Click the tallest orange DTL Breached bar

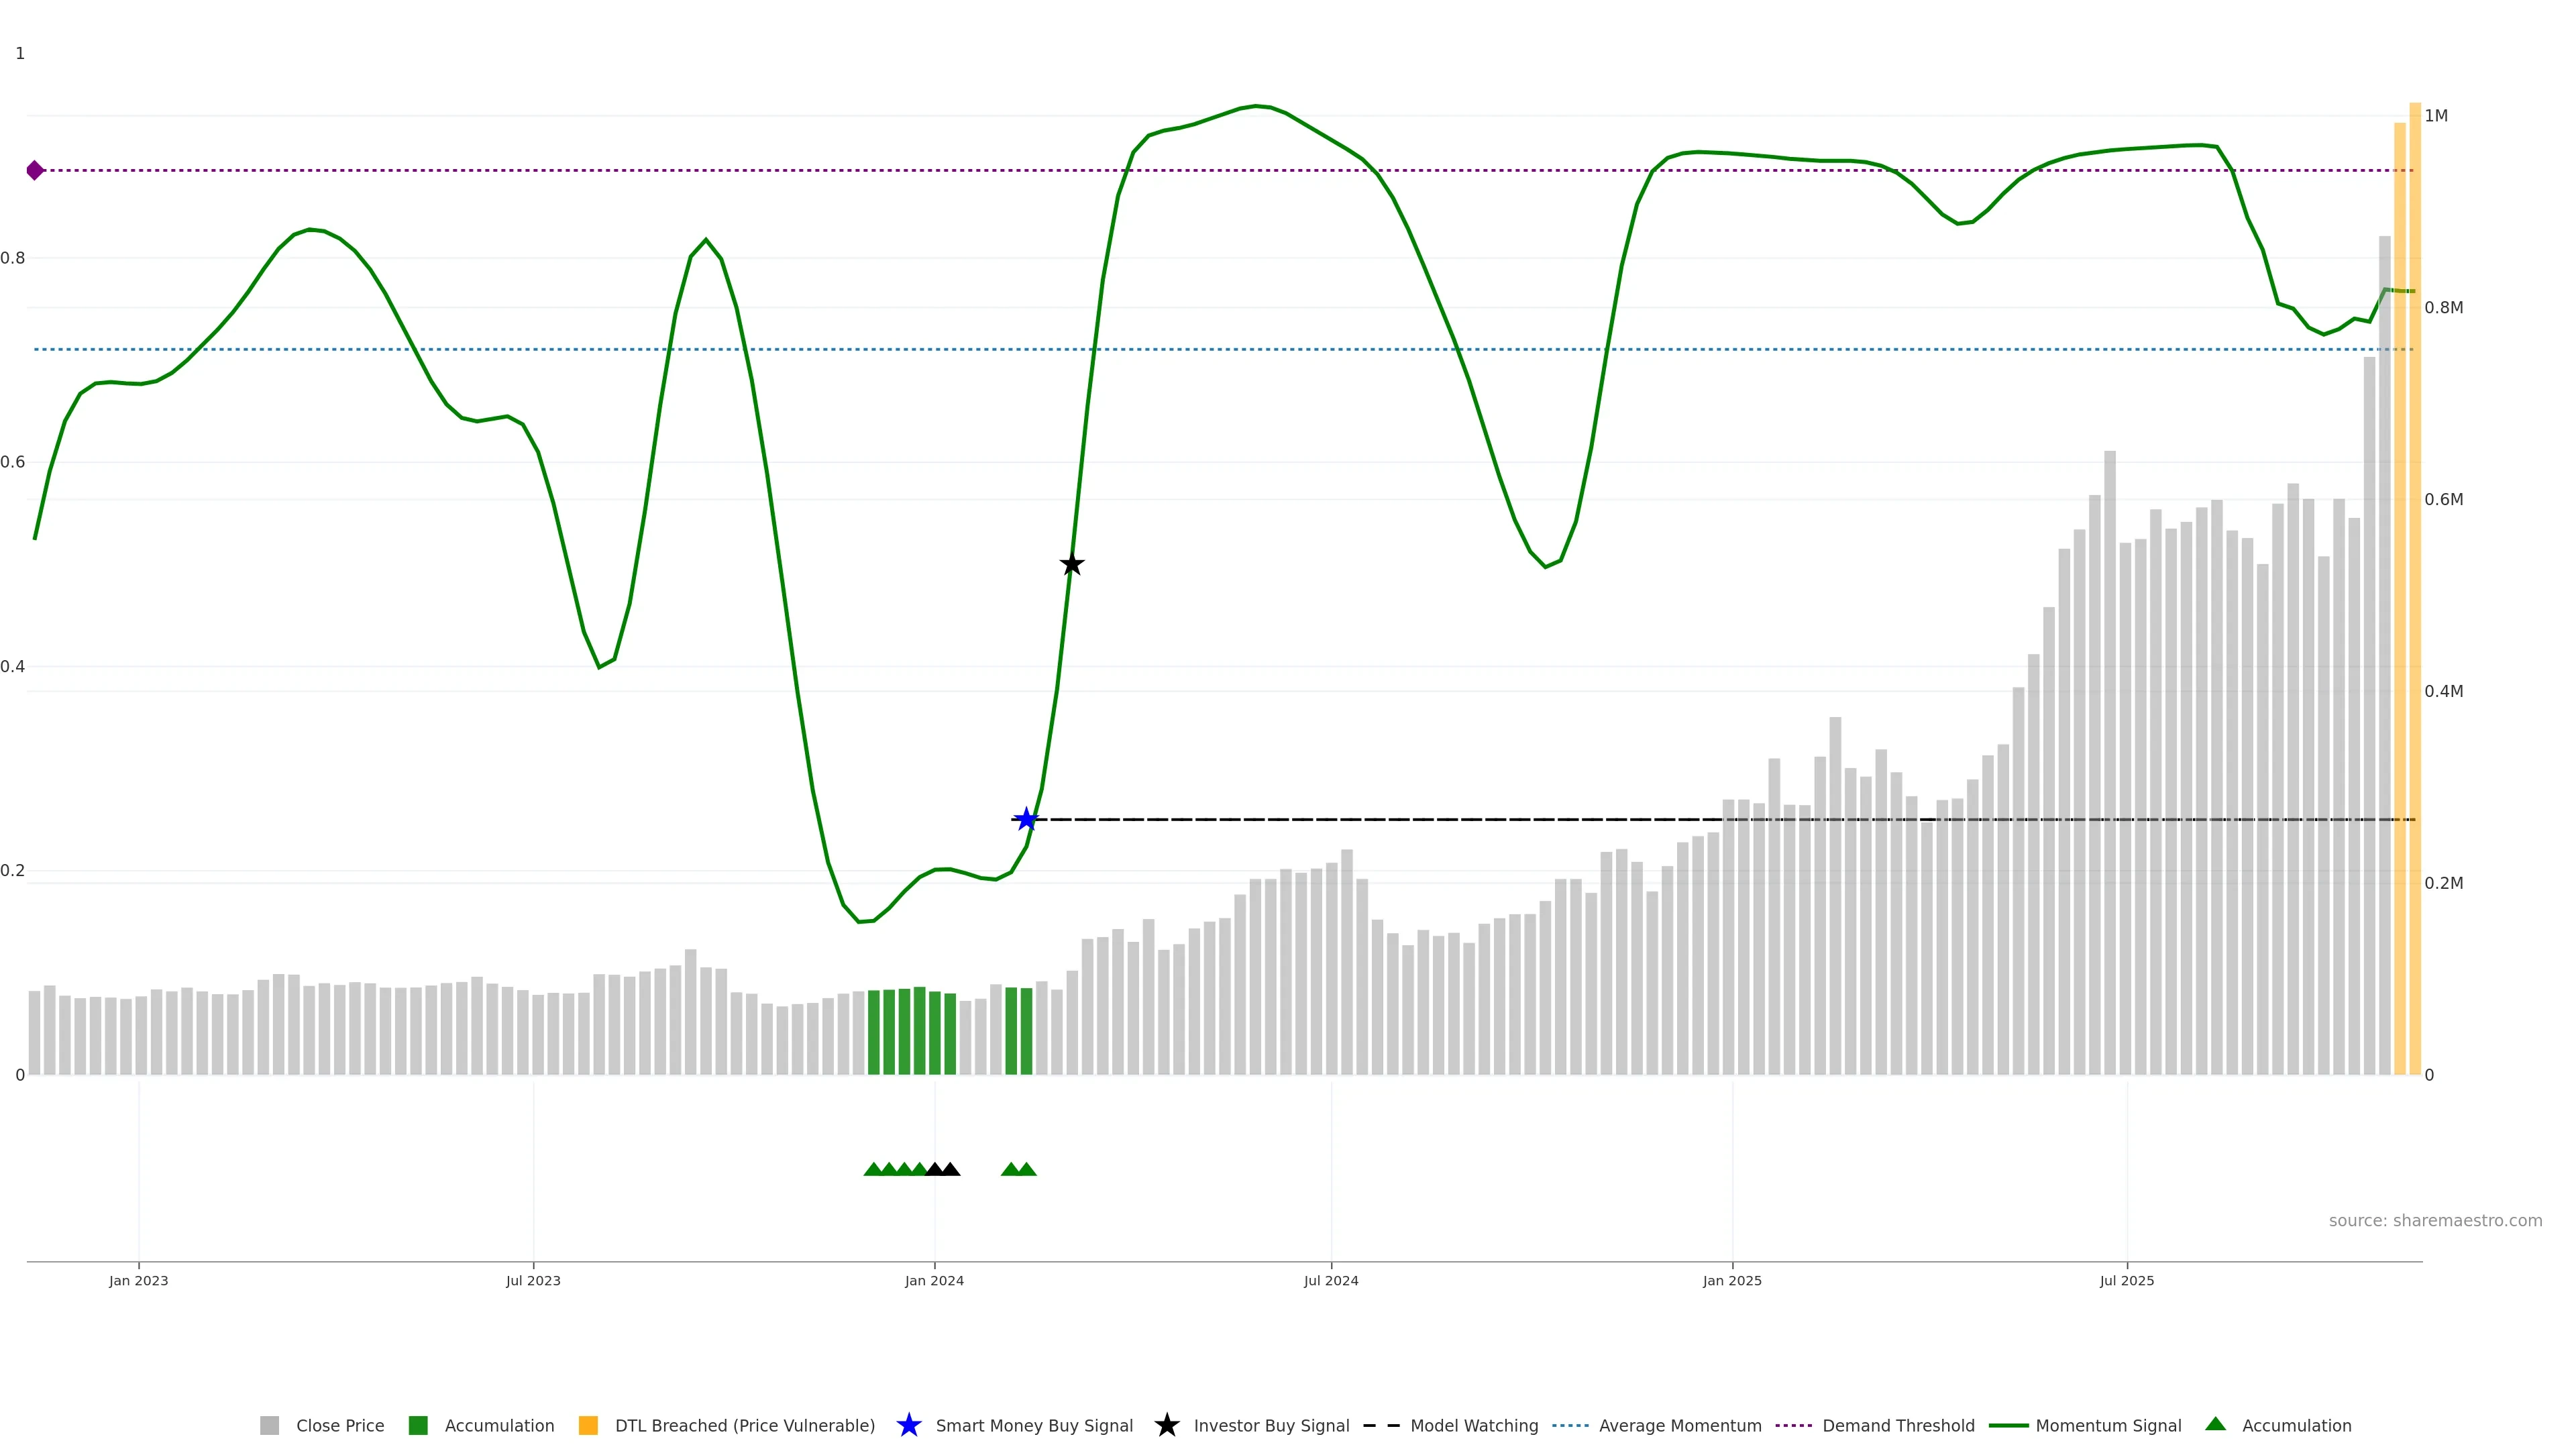click(x=2415, y=600)
